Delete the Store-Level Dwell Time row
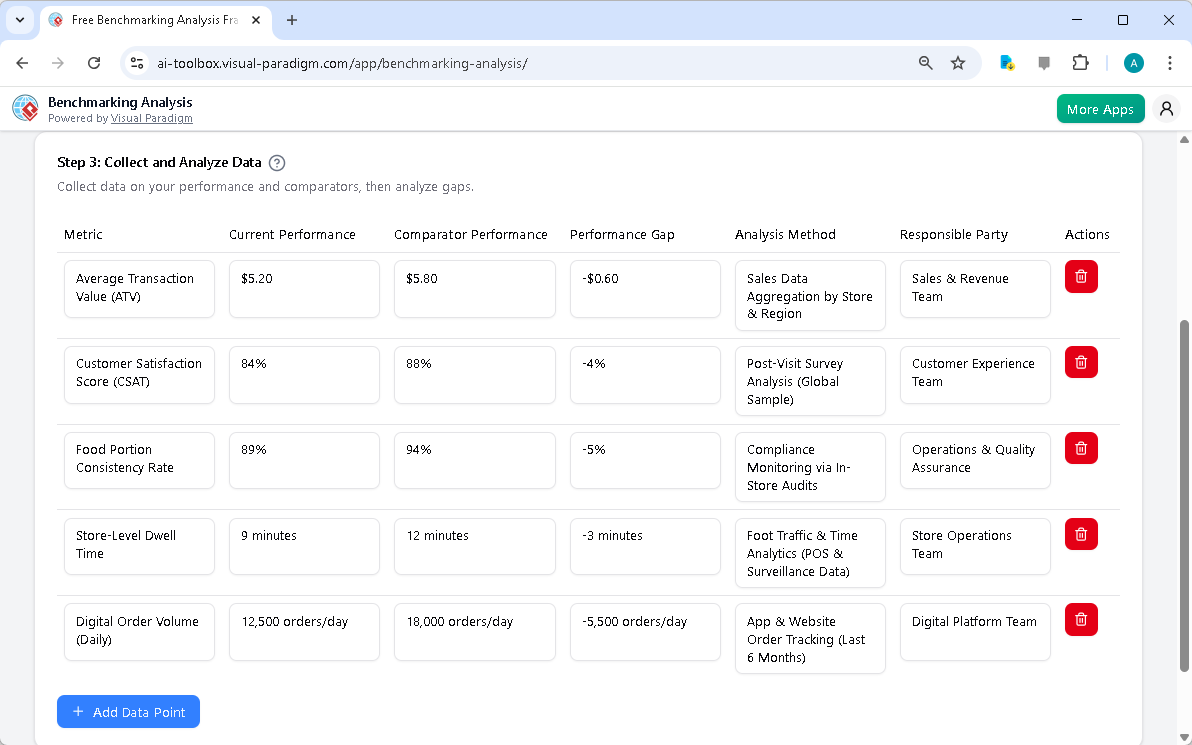 (1081, 534)
